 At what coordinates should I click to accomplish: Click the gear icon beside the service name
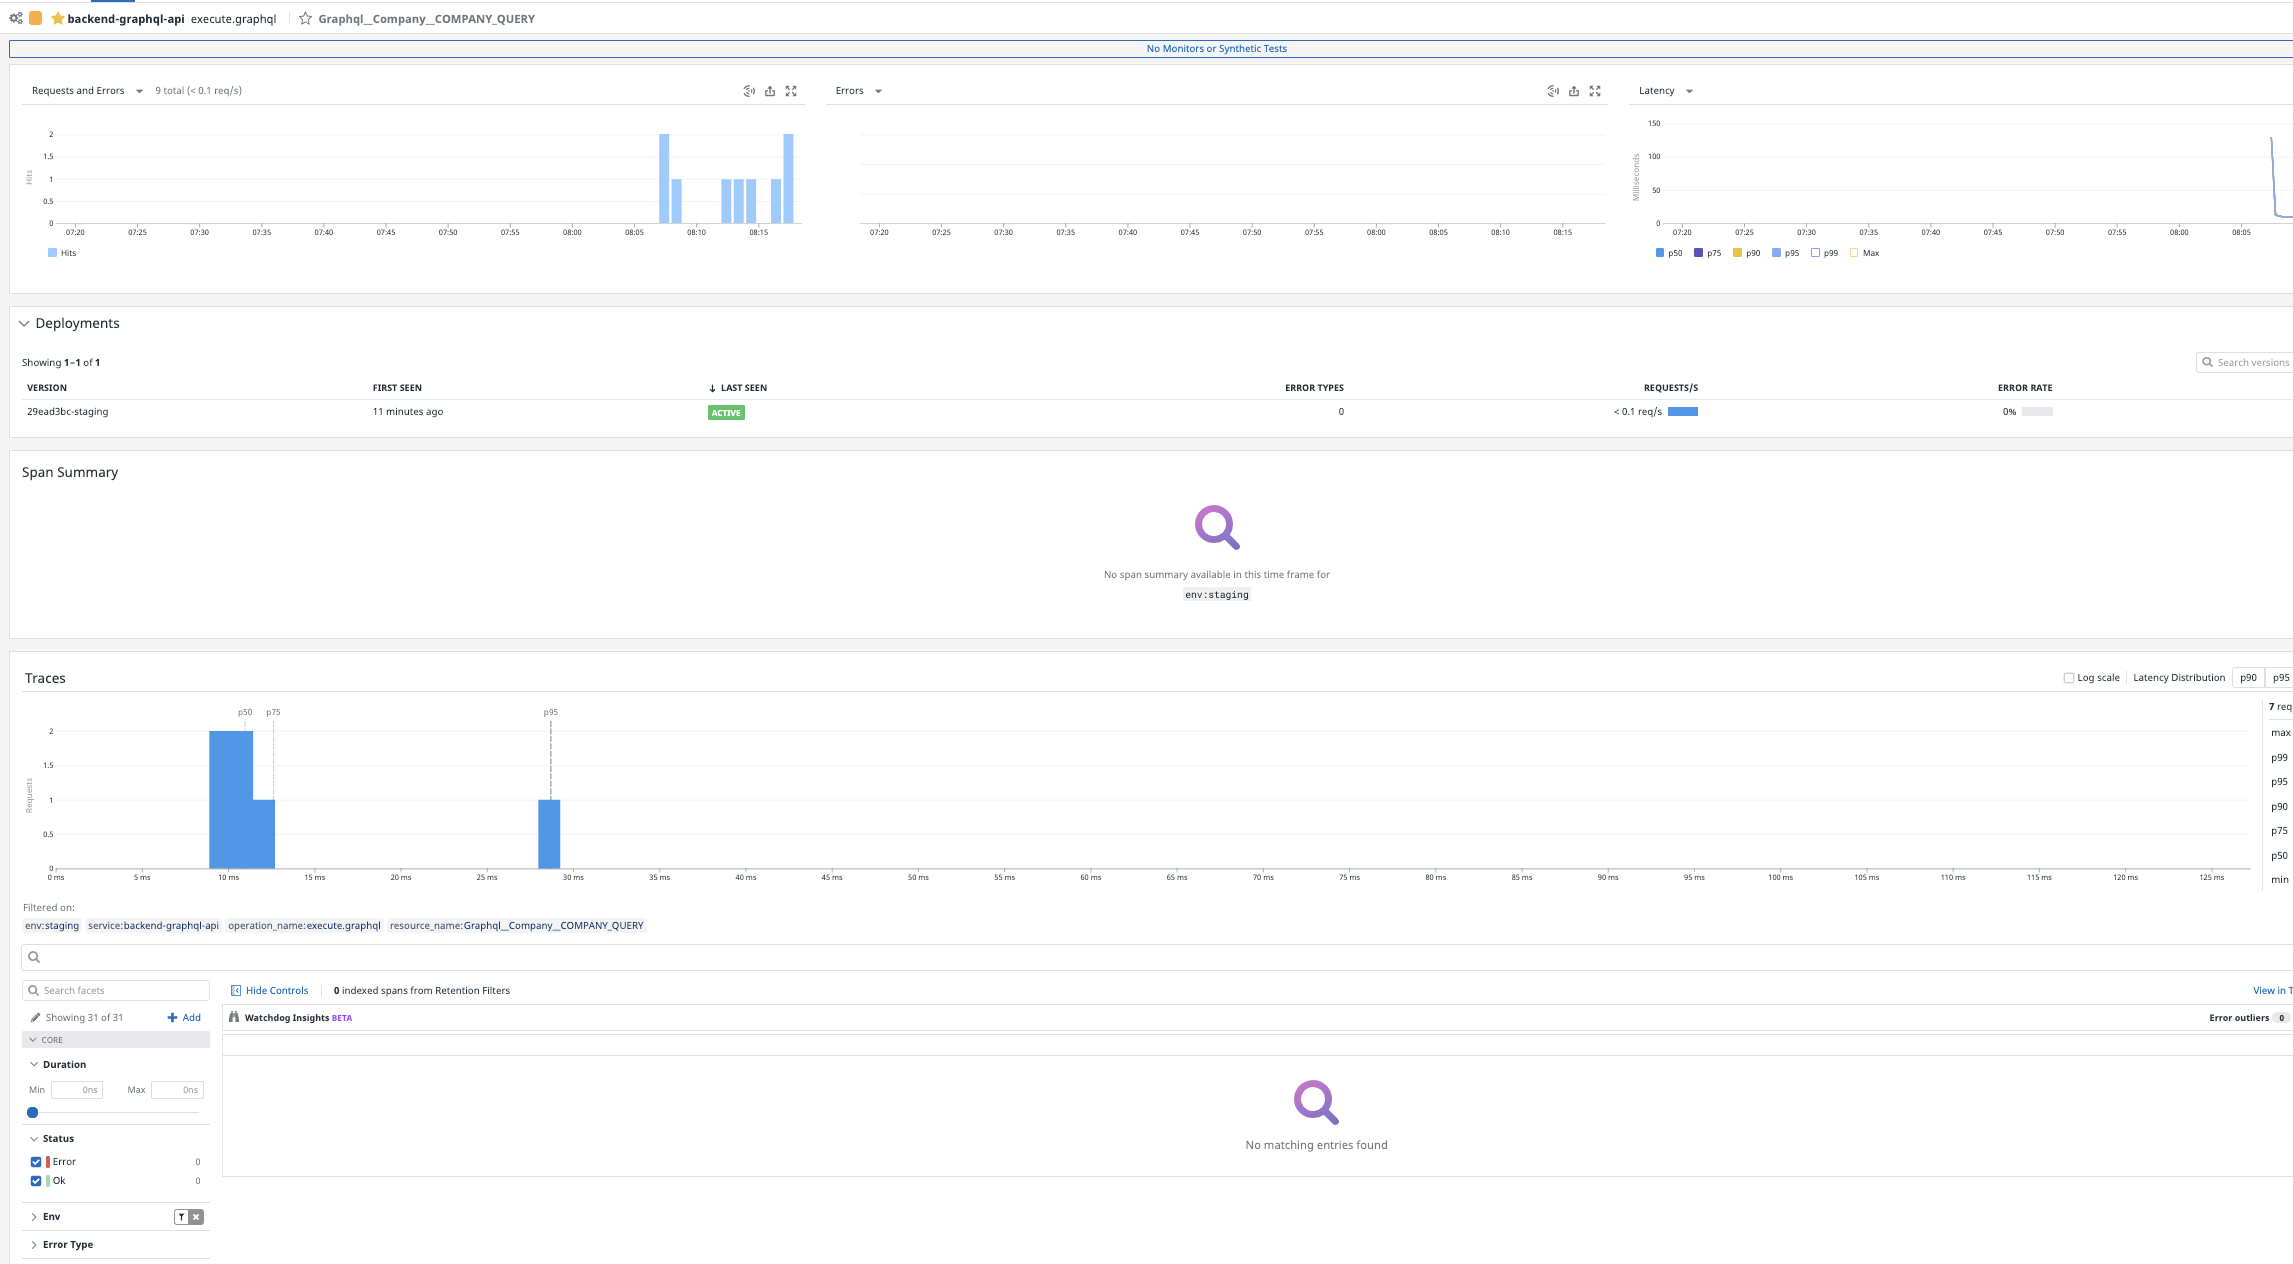click(x=15, y=18)
